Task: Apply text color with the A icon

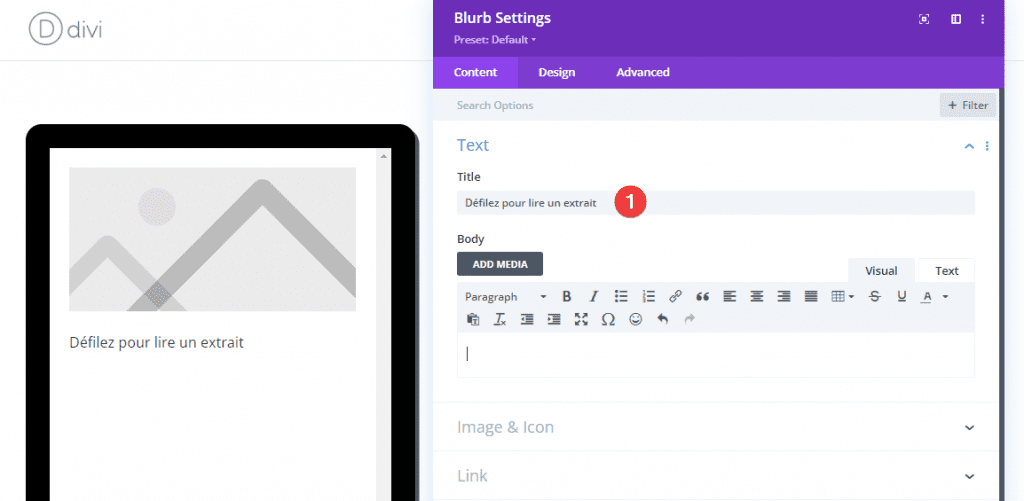Action: coord(926,297)
